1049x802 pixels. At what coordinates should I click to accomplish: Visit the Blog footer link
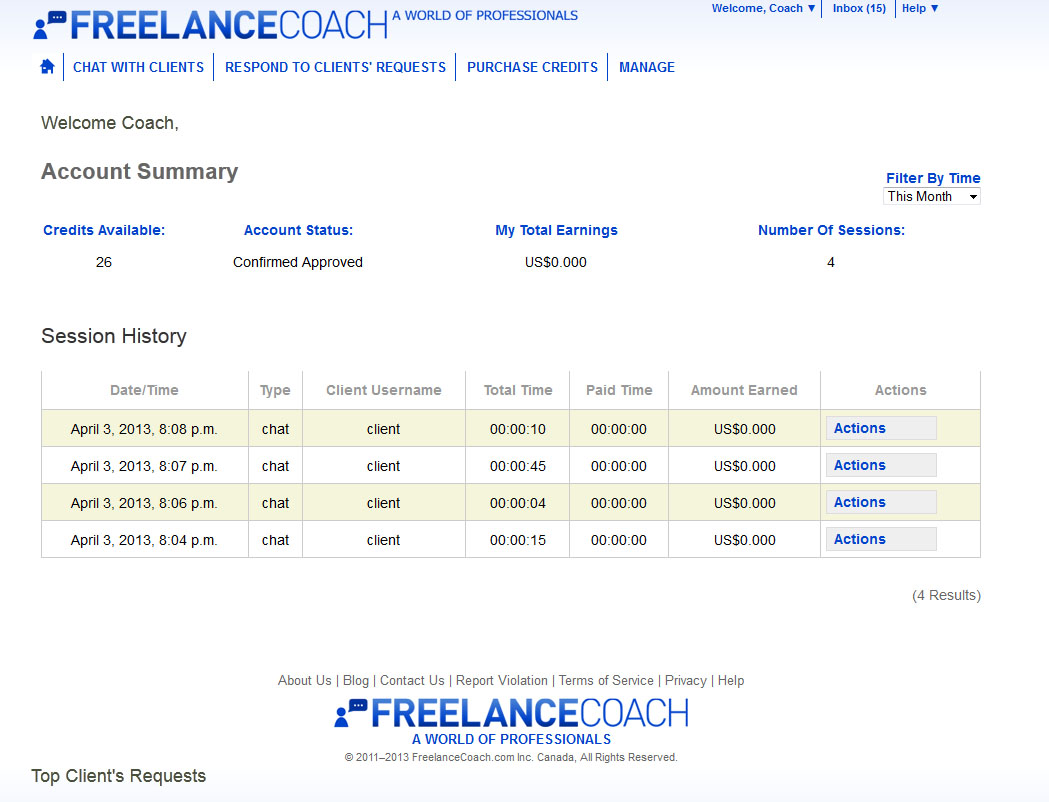point(356,681)
